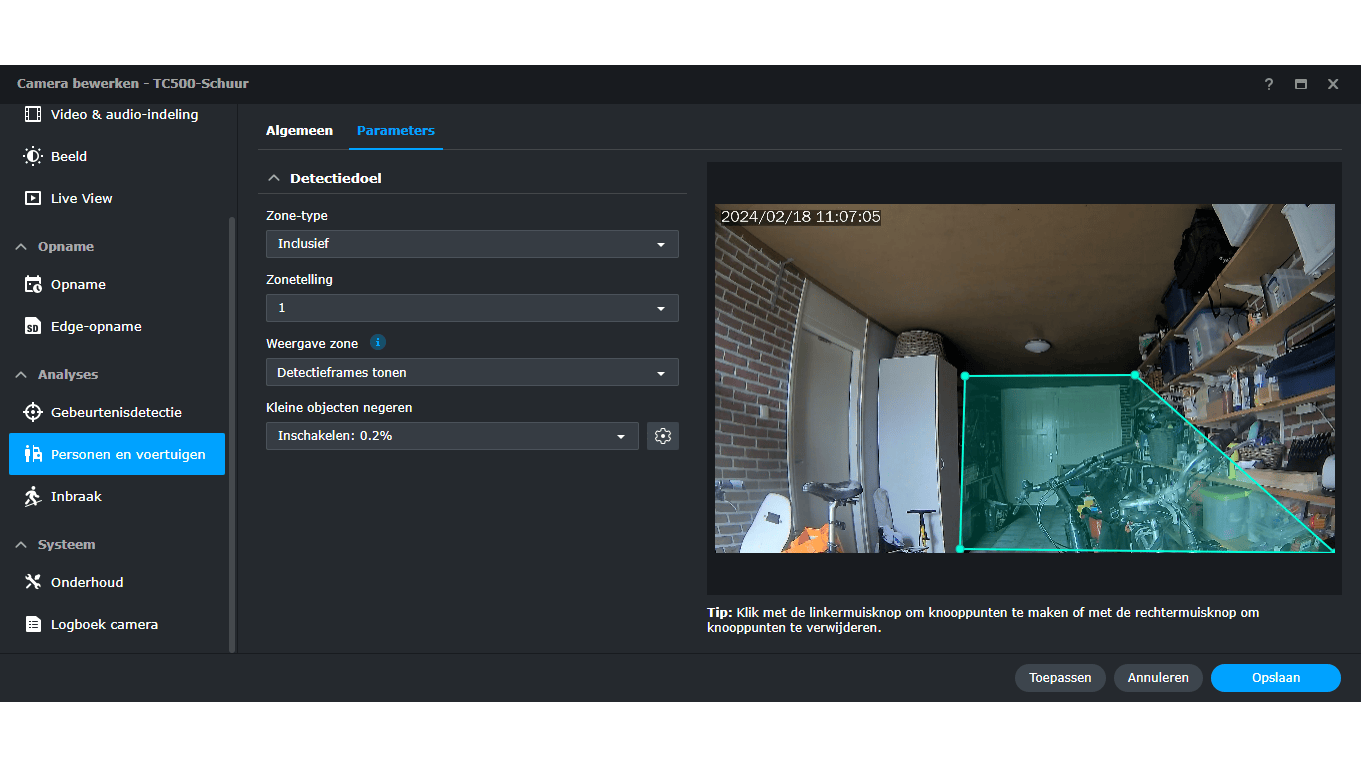Open the Zone-type dropdown showing Inclusief
This screenshot has height=766, width=1361.
click(472, 244)
